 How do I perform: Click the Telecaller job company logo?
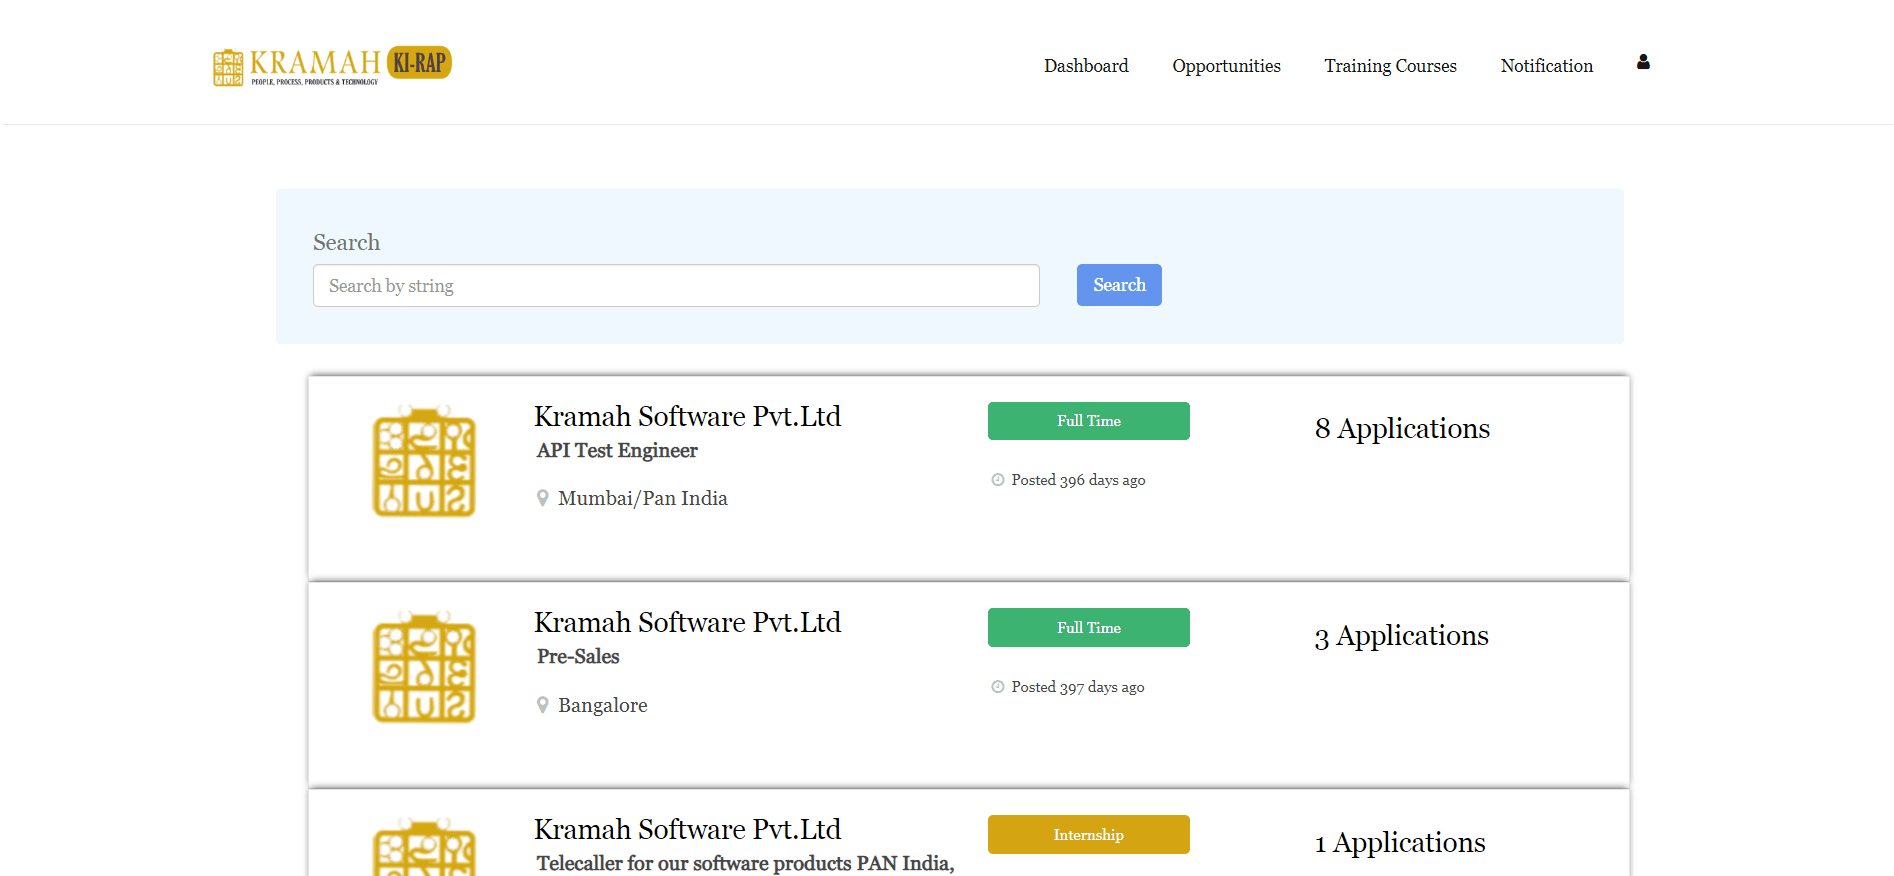(424, 847)
